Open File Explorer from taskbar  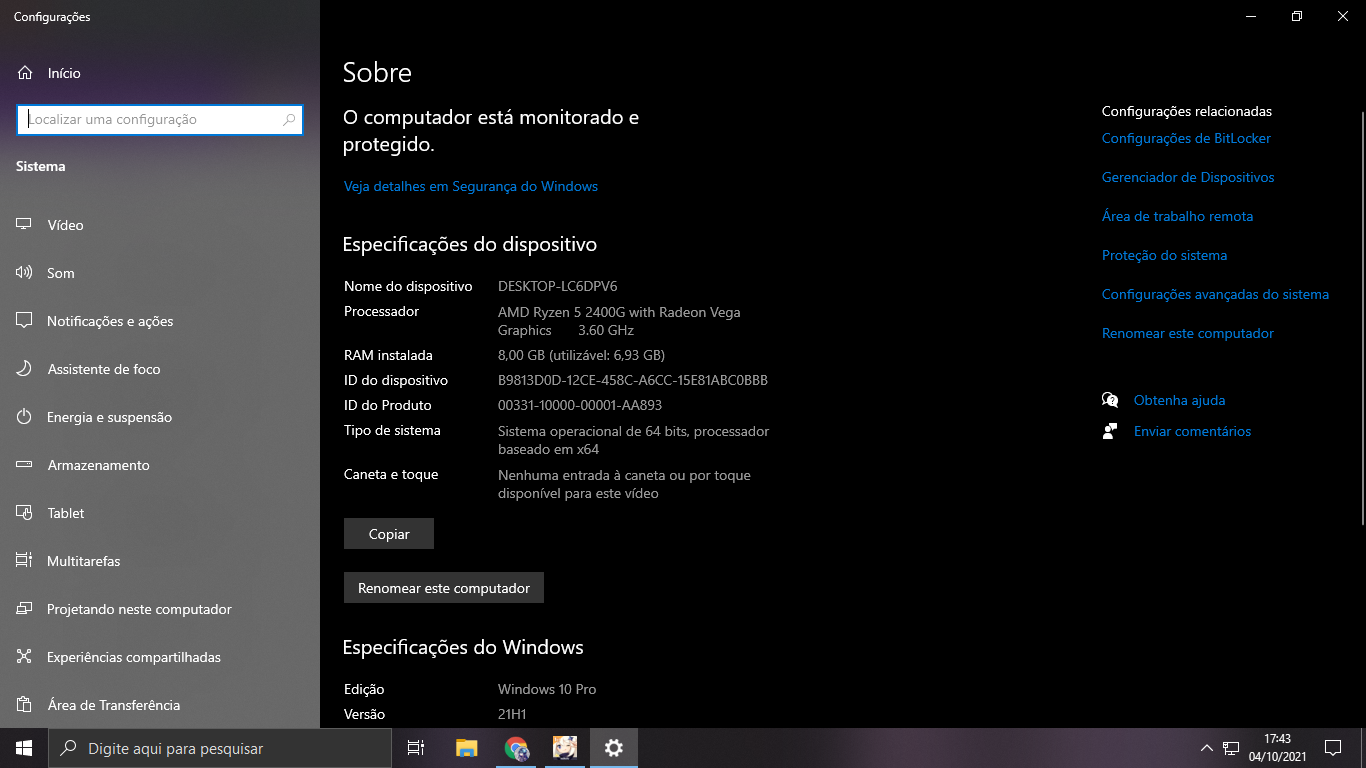[x=466, y=748]
